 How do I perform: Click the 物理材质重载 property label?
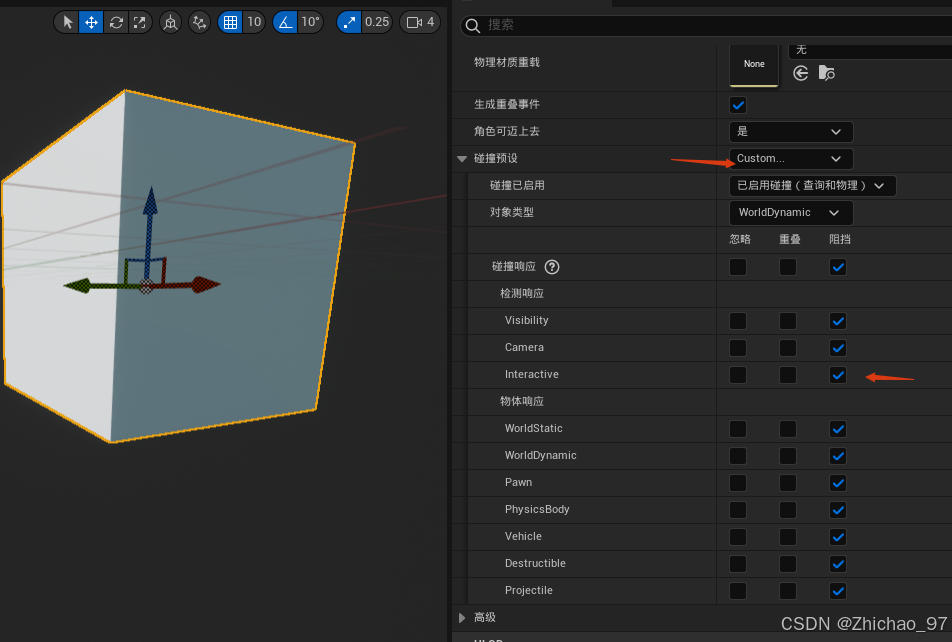[507, 62]
